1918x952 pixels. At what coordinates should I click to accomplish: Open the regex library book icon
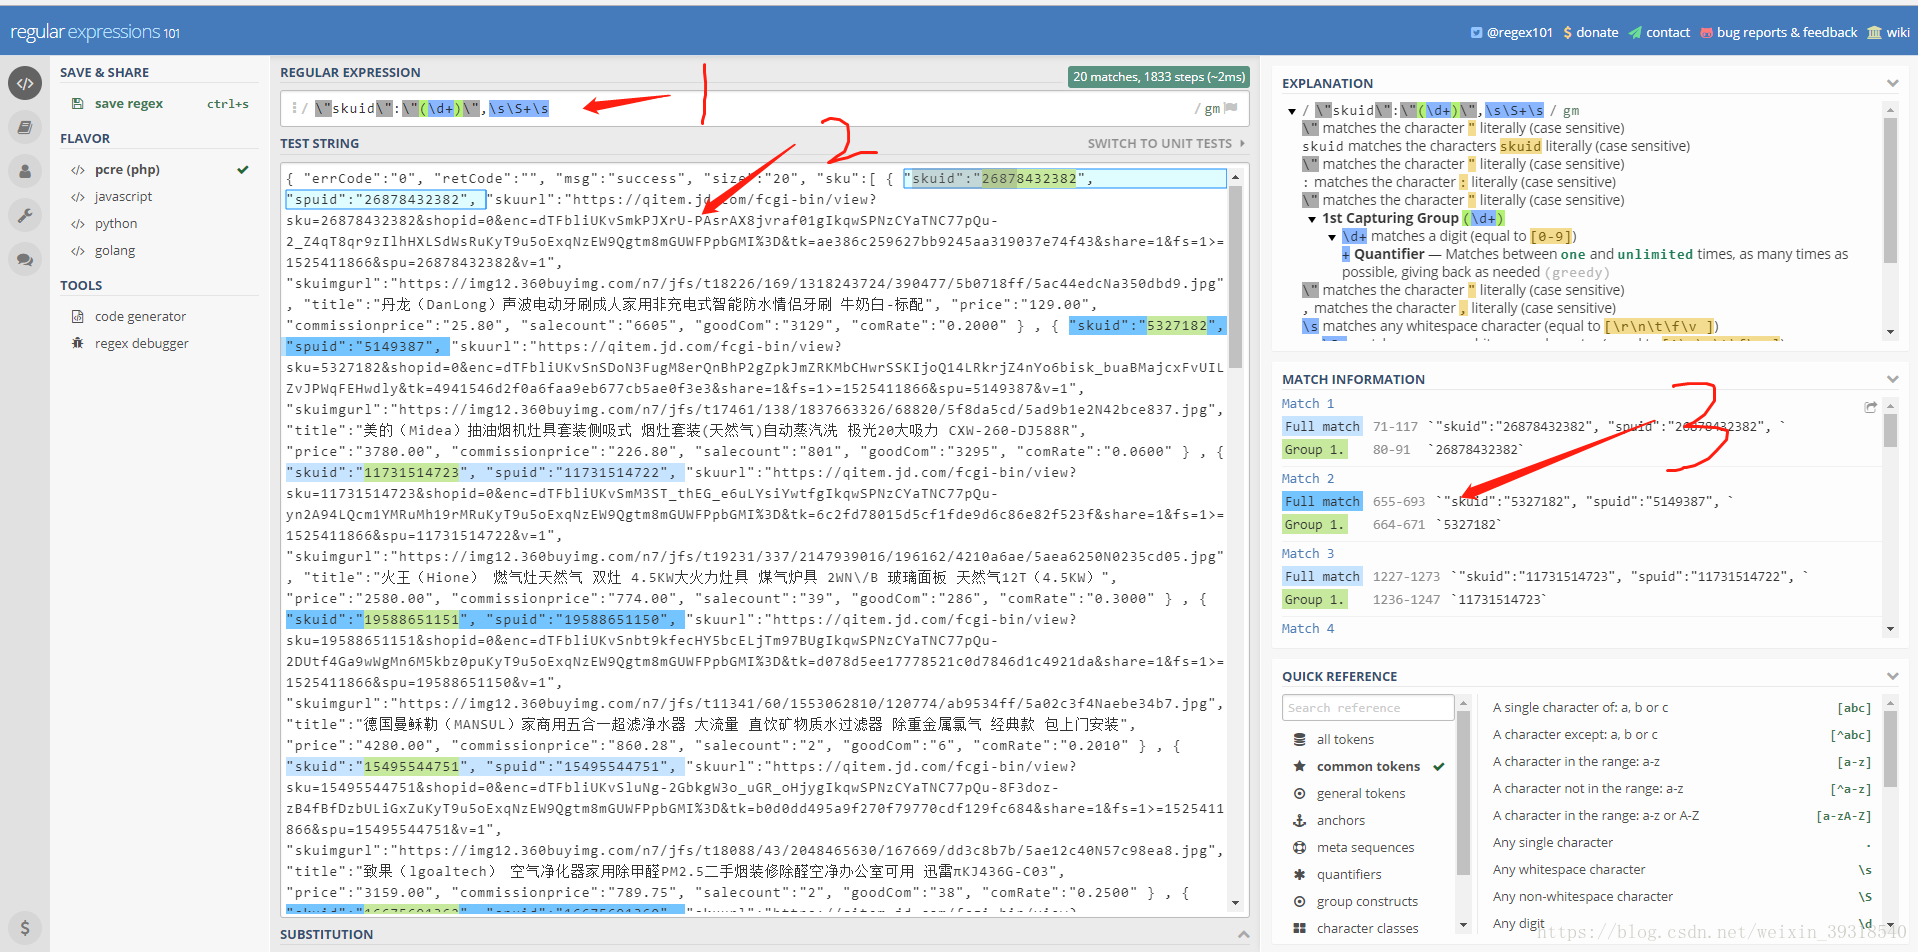point(25,127)
